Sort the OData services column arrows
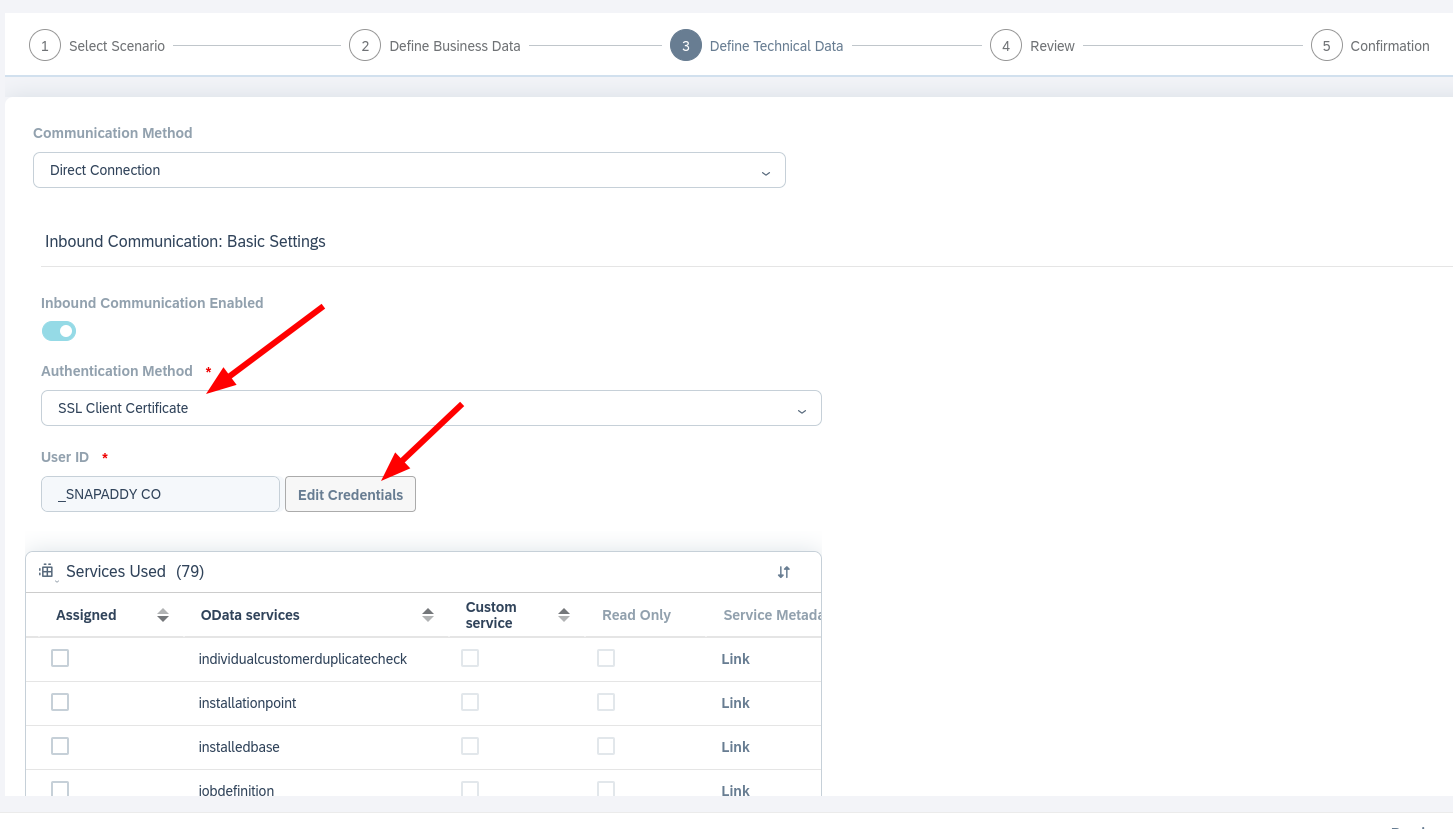The image size is (1453, 829). (428, 614)
